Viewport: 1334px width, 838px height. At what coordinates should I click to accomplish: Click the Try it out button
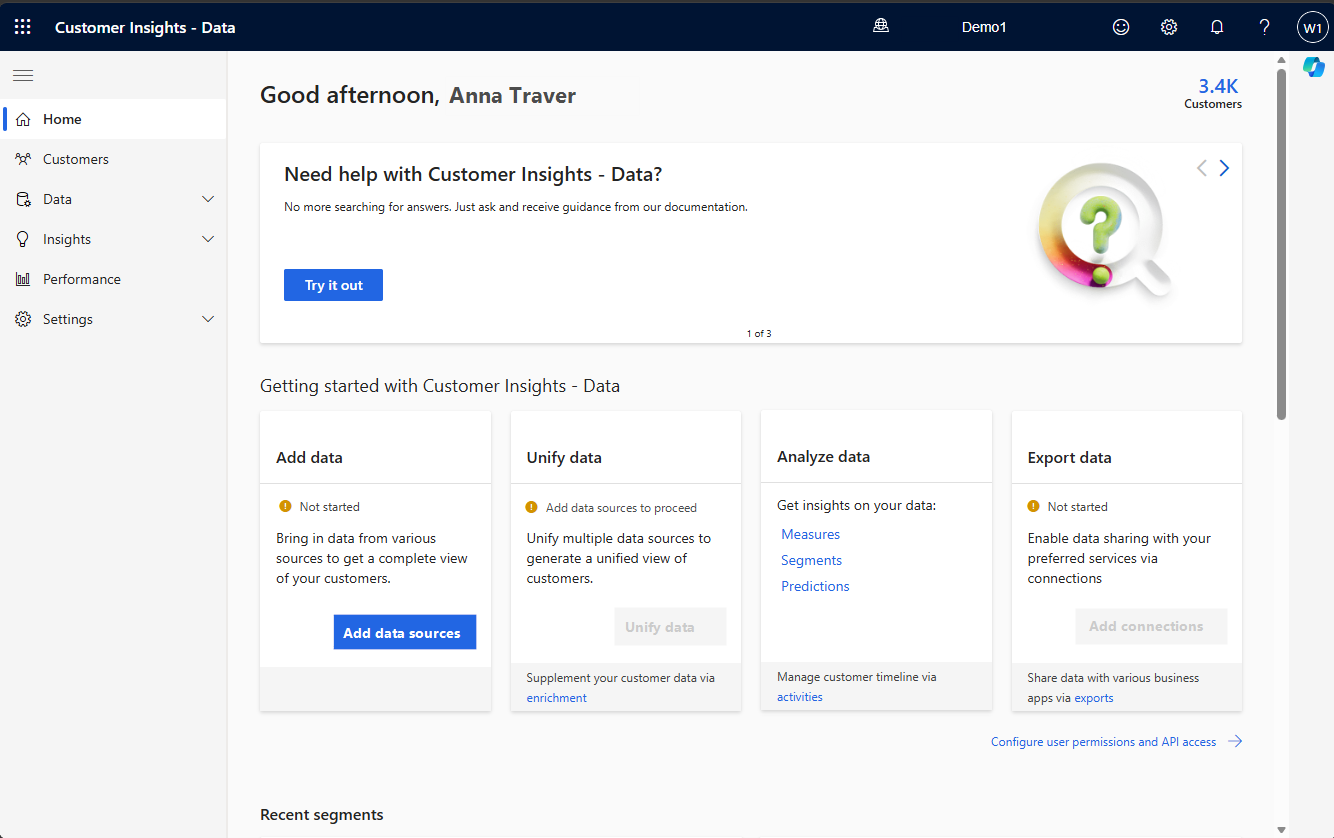pos(333,285)
